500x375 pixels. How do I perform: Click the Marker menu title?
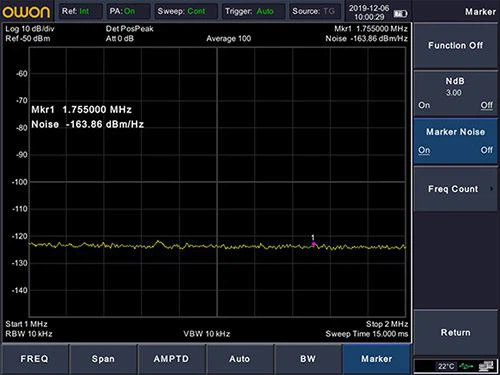pyautogui.click(x=480, y=12)
